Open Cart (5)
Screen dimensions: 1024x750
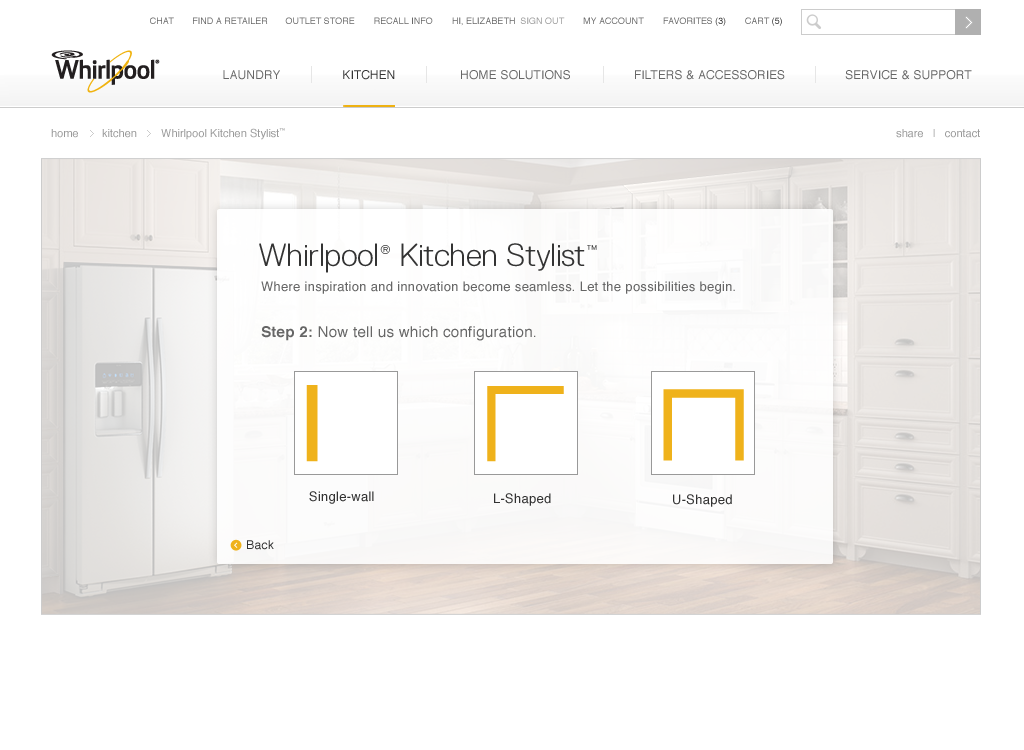tap(763, 21)
